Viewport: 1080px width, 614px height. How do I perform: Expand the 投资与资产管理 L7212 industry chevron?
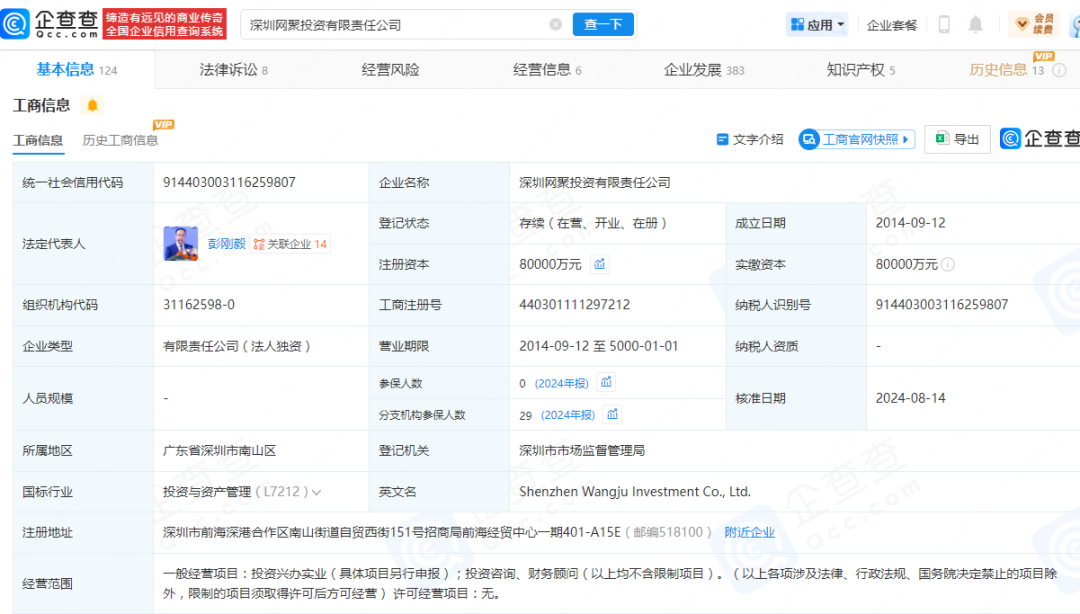coord(317,493)
